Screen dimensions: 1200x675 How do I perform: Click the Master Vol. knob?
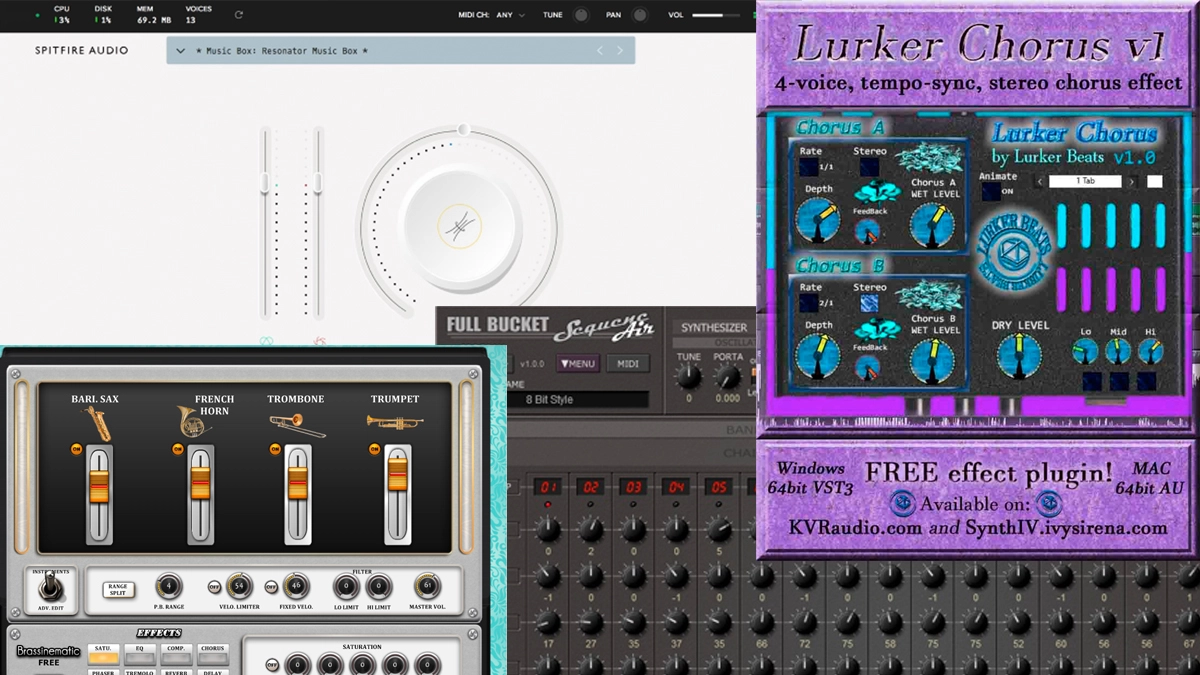[x=427, y=587]
